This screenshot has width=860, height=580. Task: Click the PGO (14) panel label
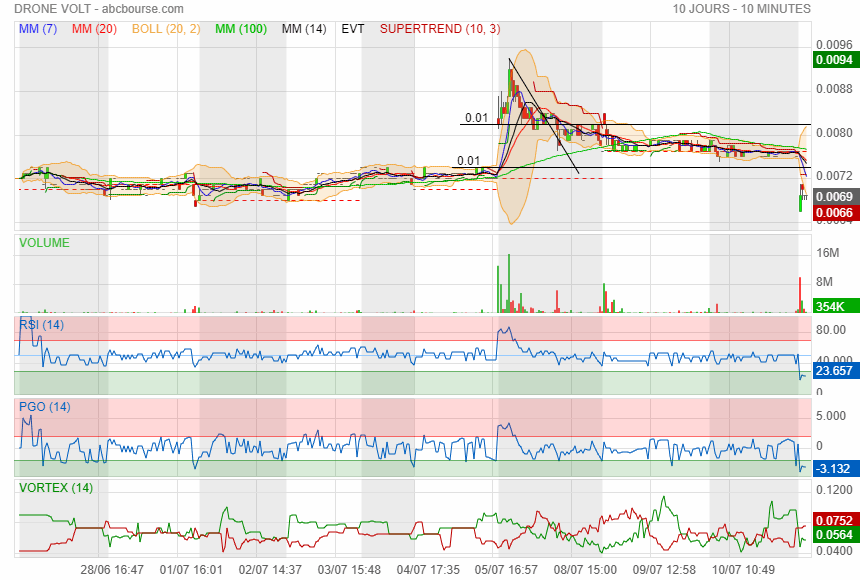45,407
